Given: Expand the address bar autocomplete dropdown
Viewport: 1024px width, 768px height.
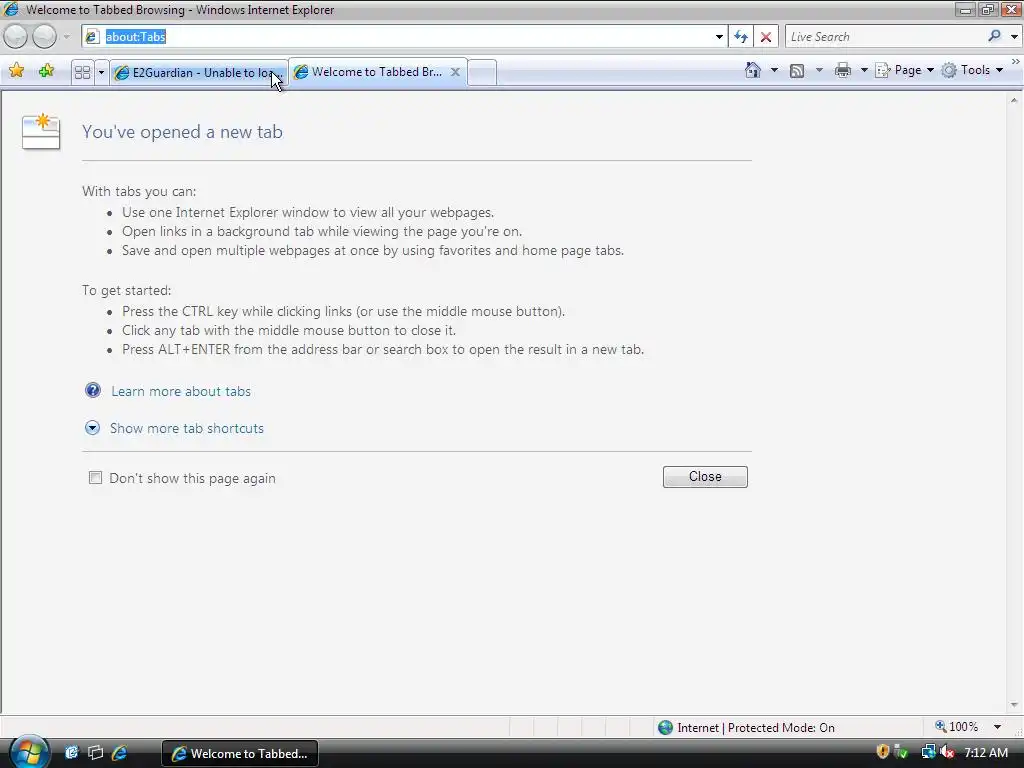Looking at the screenshot, I should point(719,37).
